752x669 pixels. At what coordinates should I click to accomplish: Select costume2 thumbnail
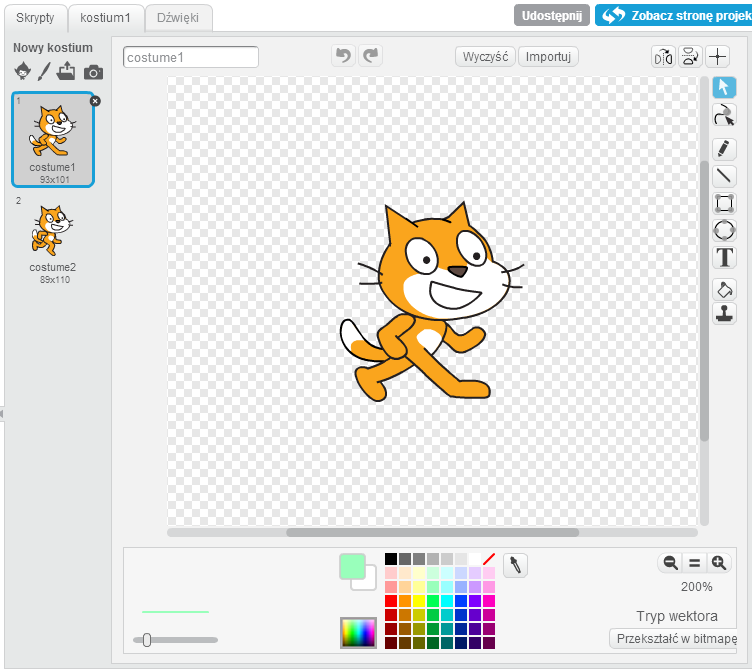pyautogui.click(x=53, y=239)
